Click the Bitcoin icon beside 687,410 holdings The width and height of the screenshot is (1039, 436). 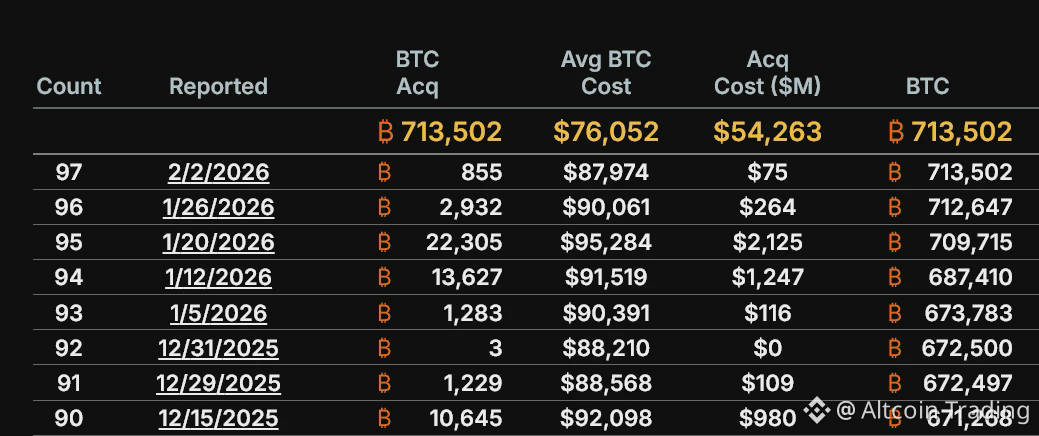click(x=895, y=277)
